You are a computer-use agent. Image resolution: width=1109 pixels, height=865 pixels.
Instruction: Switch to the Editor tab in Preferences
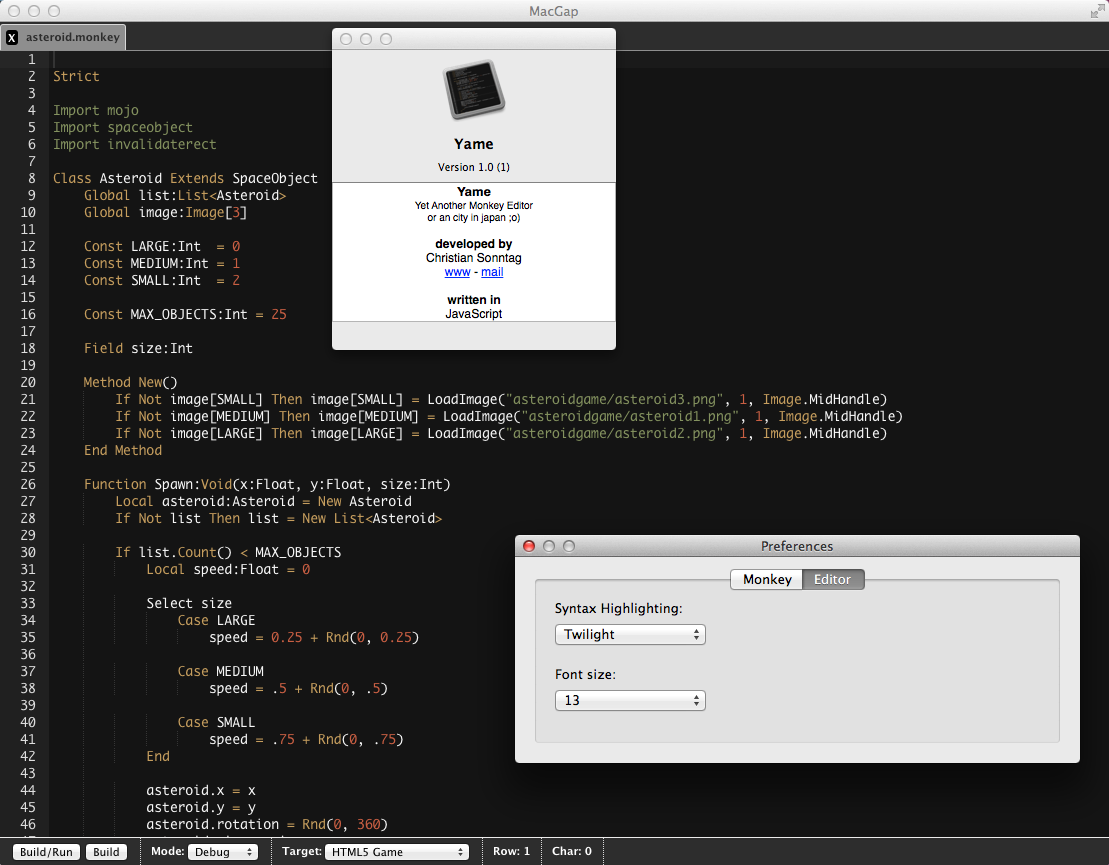point(833,579)
